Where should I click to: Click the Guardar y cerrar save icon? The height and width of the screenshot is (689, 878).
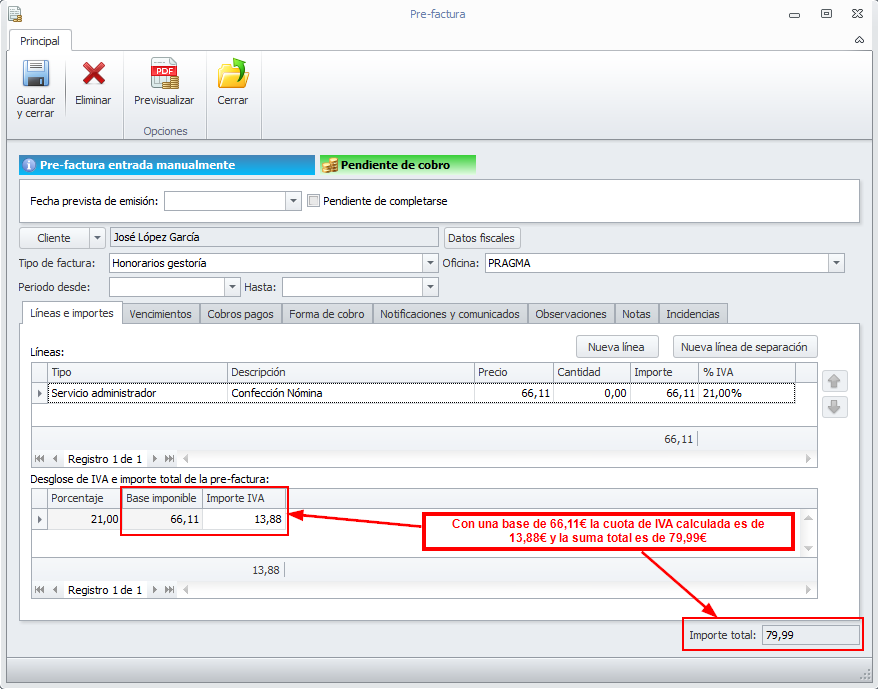(x=36, y=73)
